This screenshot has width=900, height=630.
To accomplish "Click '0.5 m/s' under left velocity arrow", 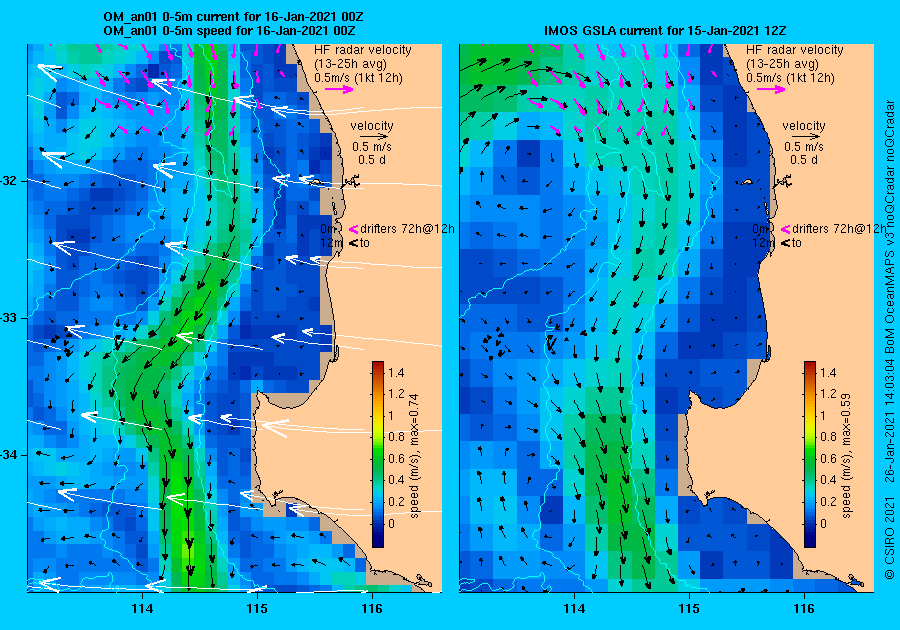I will point(372,147).
